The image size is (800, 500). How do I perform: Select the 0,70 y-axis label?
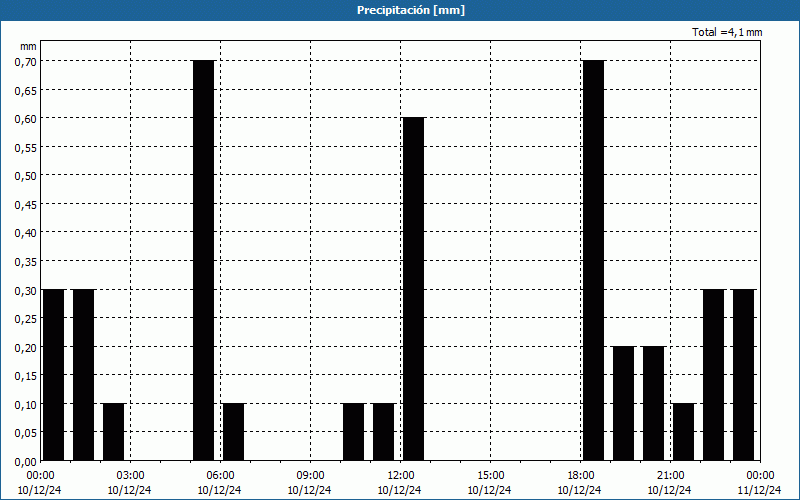point(26,61)
